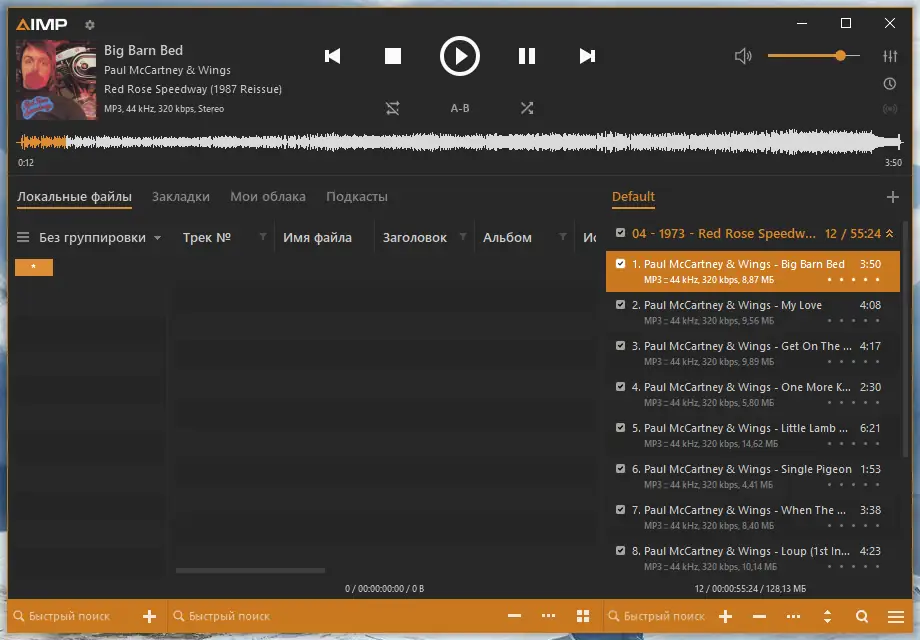
Task: Open the Трек № column filter
Action: pyautogui.click(x=263, y=236)
